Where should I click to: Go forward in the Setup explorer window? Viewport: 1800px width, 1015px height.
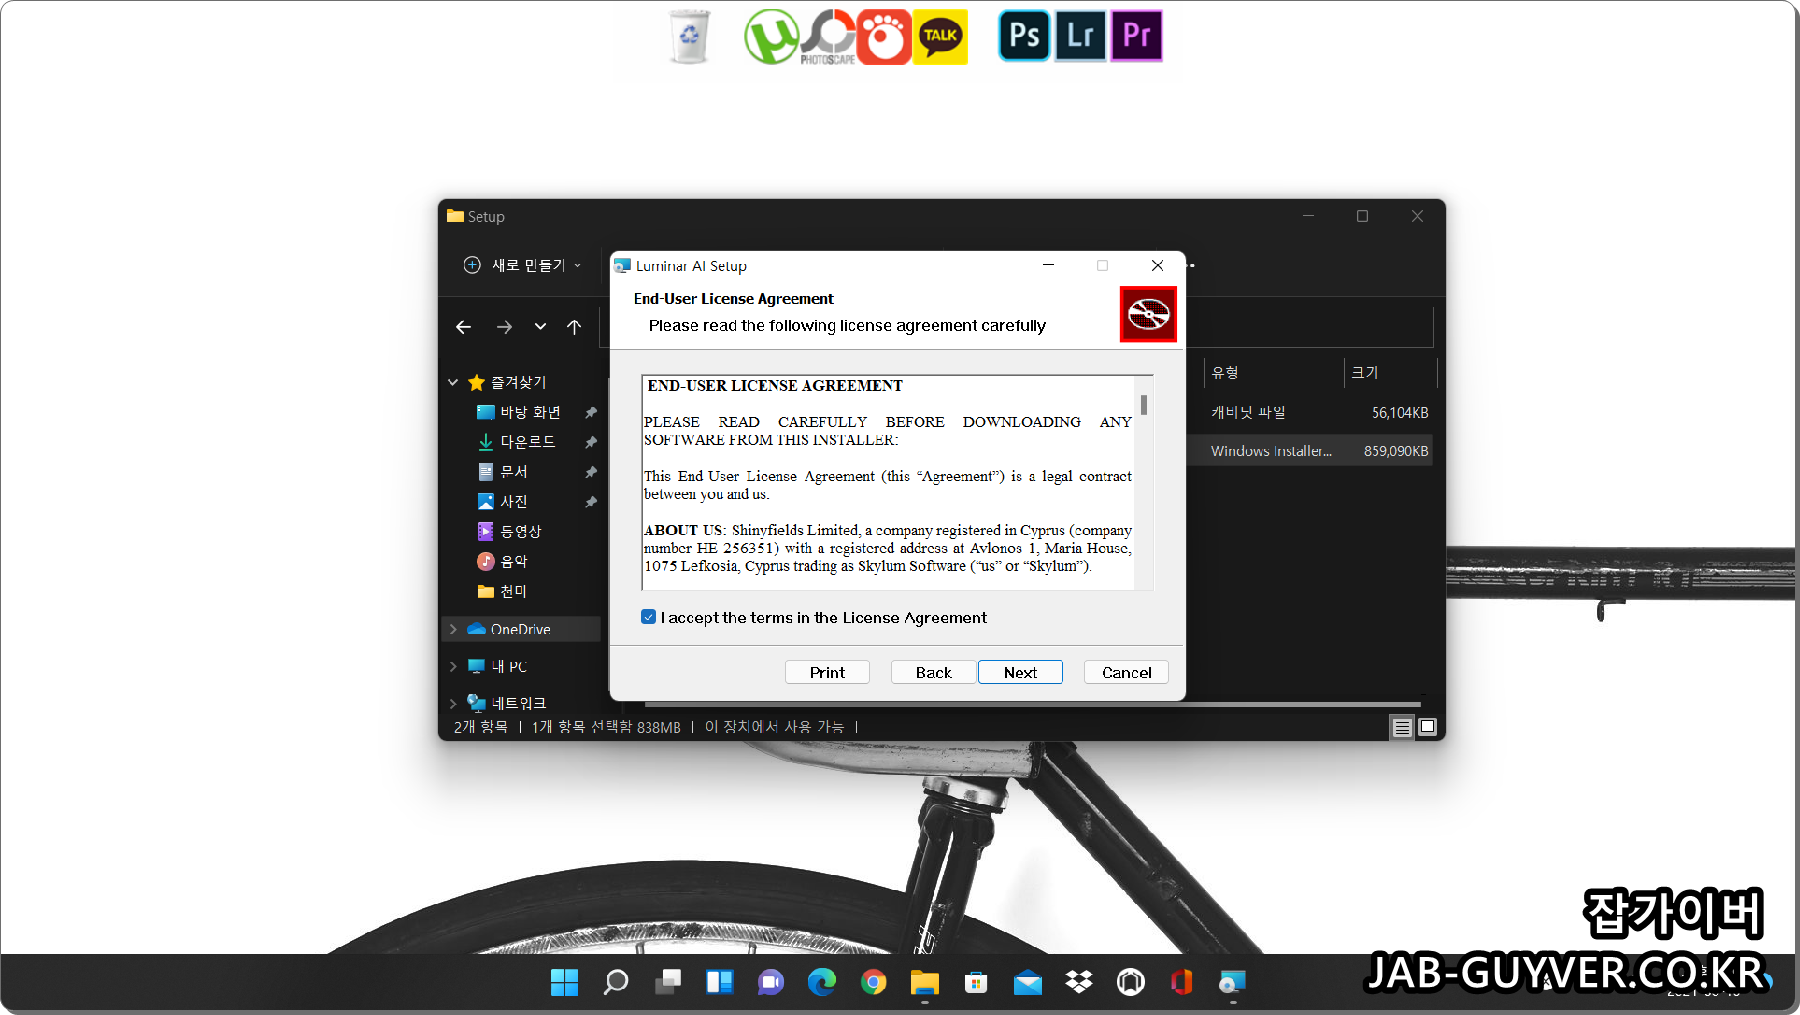[x=504, y=327]
